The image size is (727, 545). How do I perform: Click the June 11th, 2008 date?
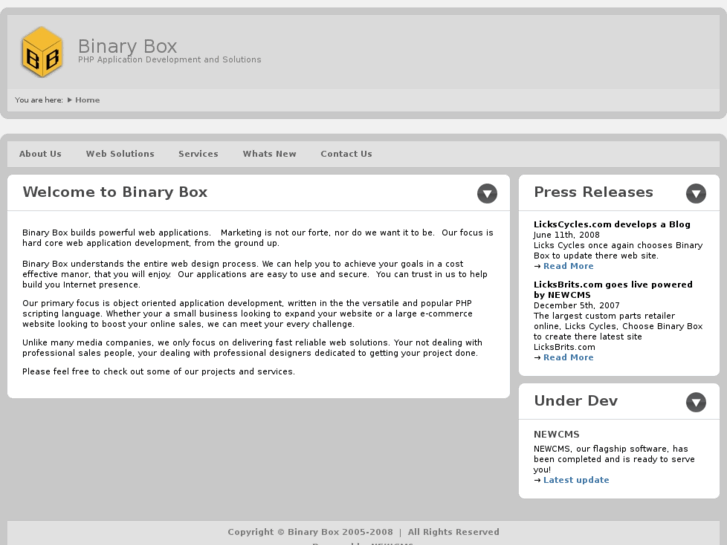(x=567, y=235)
